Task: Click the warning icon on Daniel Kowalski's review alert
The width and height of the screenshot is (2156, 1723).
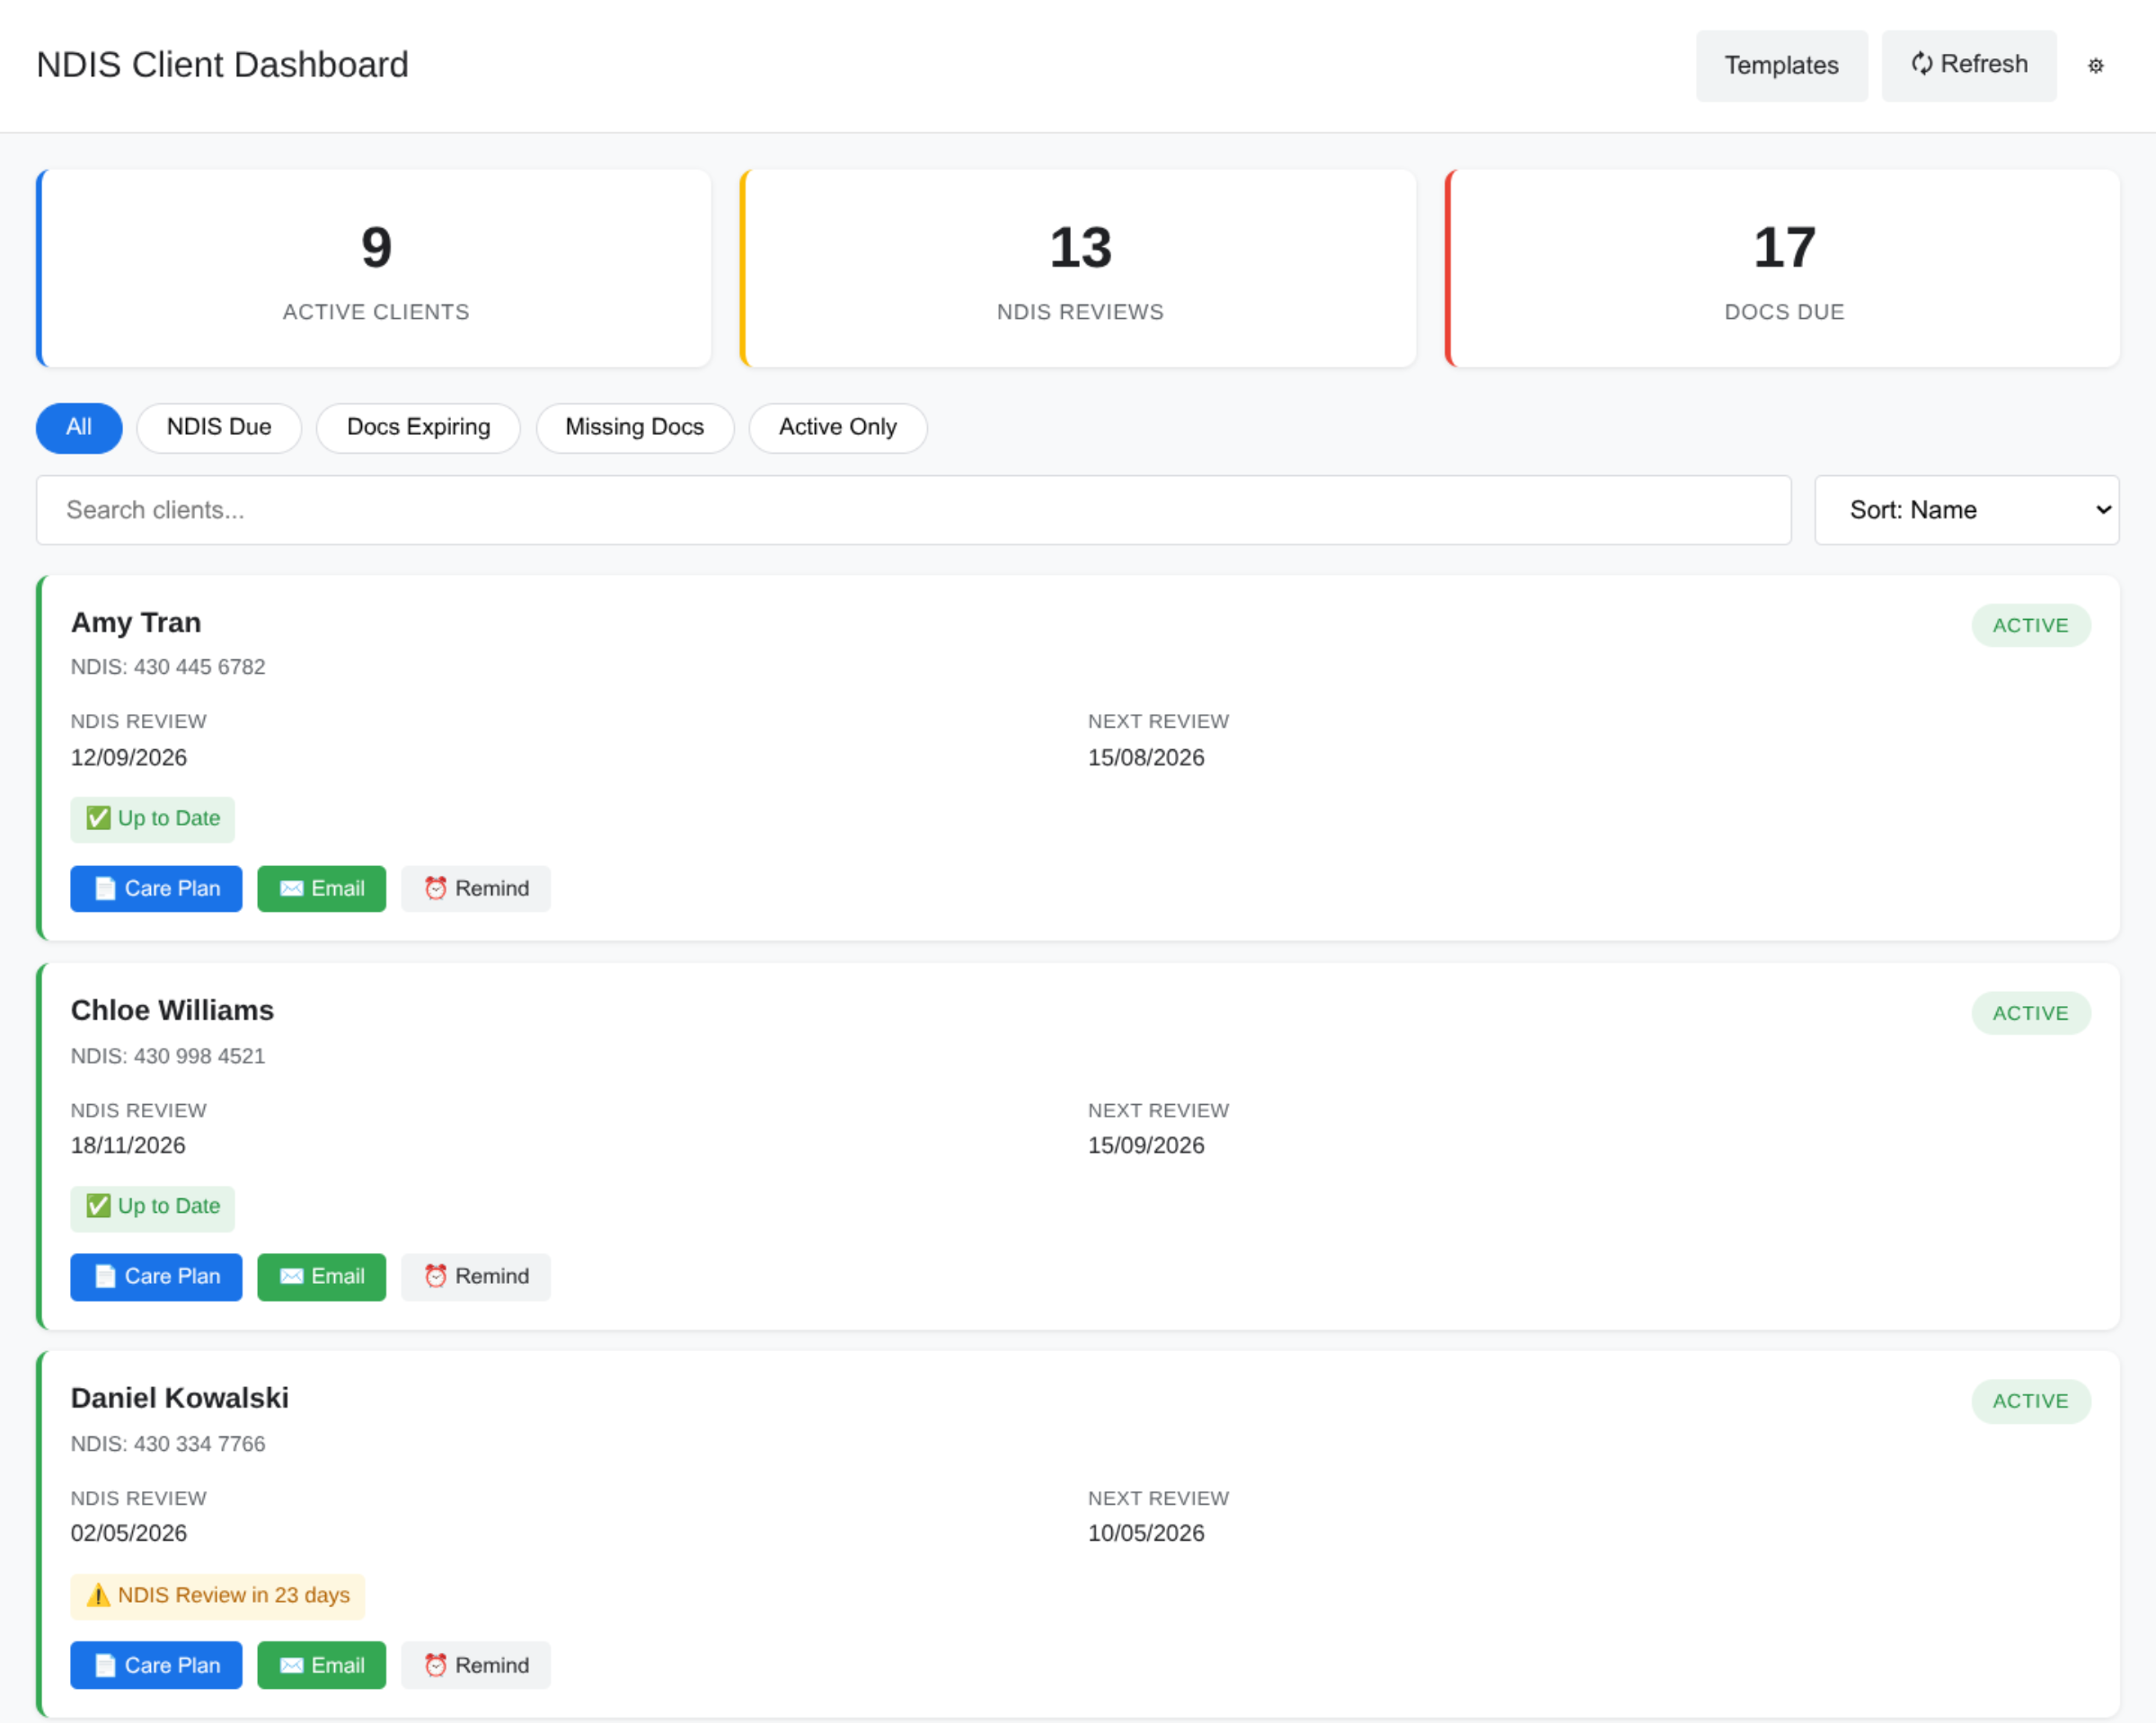Action: point(98,1596)
